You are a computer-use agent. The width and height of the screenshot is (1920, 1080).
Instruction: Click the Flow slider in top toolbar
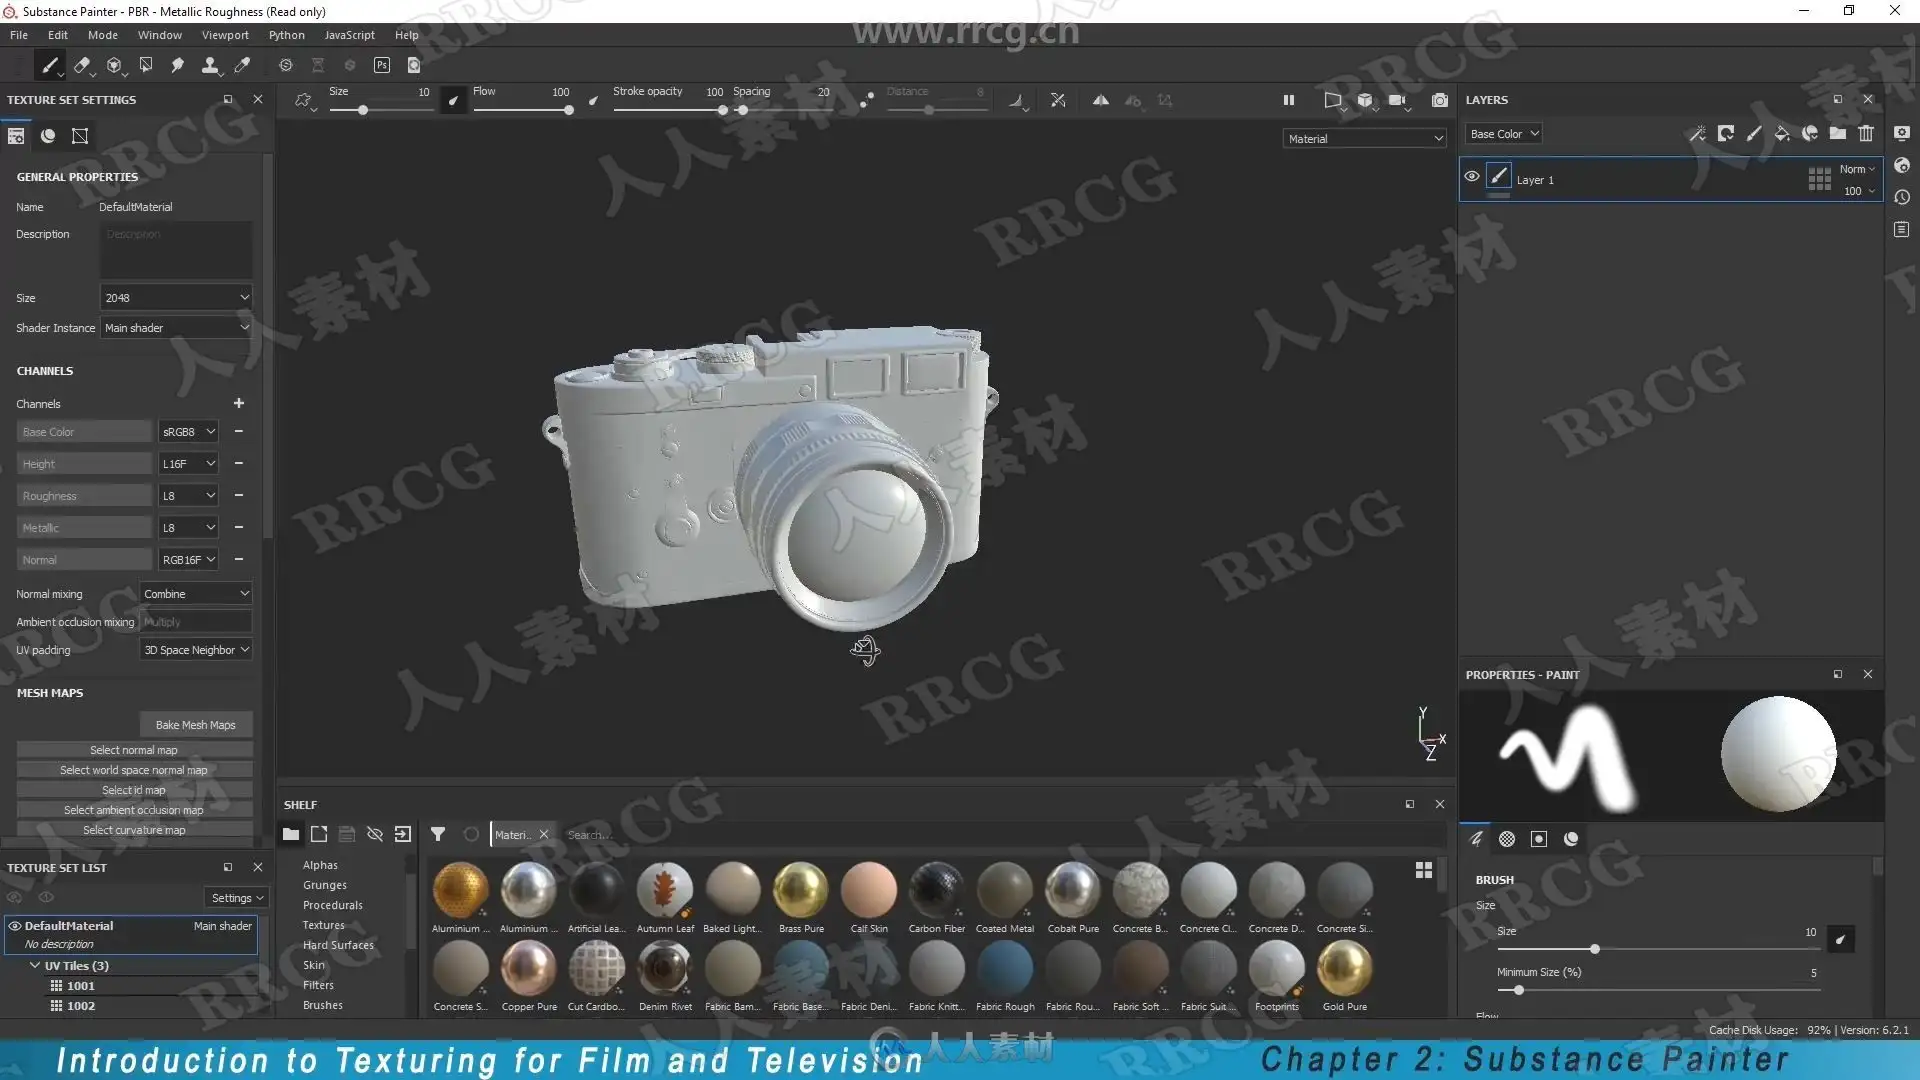[522, 110]
